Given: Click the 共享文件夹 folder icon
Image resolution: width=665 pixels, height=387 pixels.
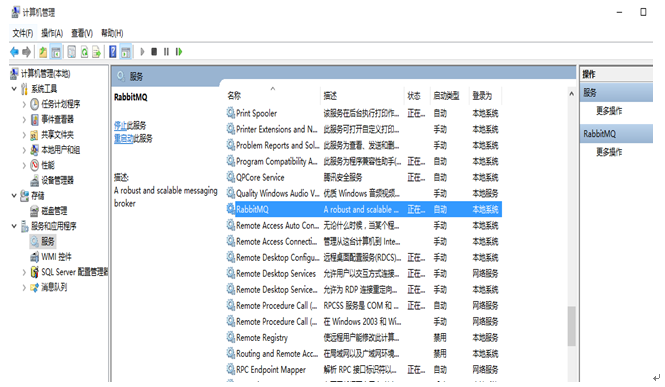Looking at the screenshot, I should pyautogui.click(x=34, y=135).
